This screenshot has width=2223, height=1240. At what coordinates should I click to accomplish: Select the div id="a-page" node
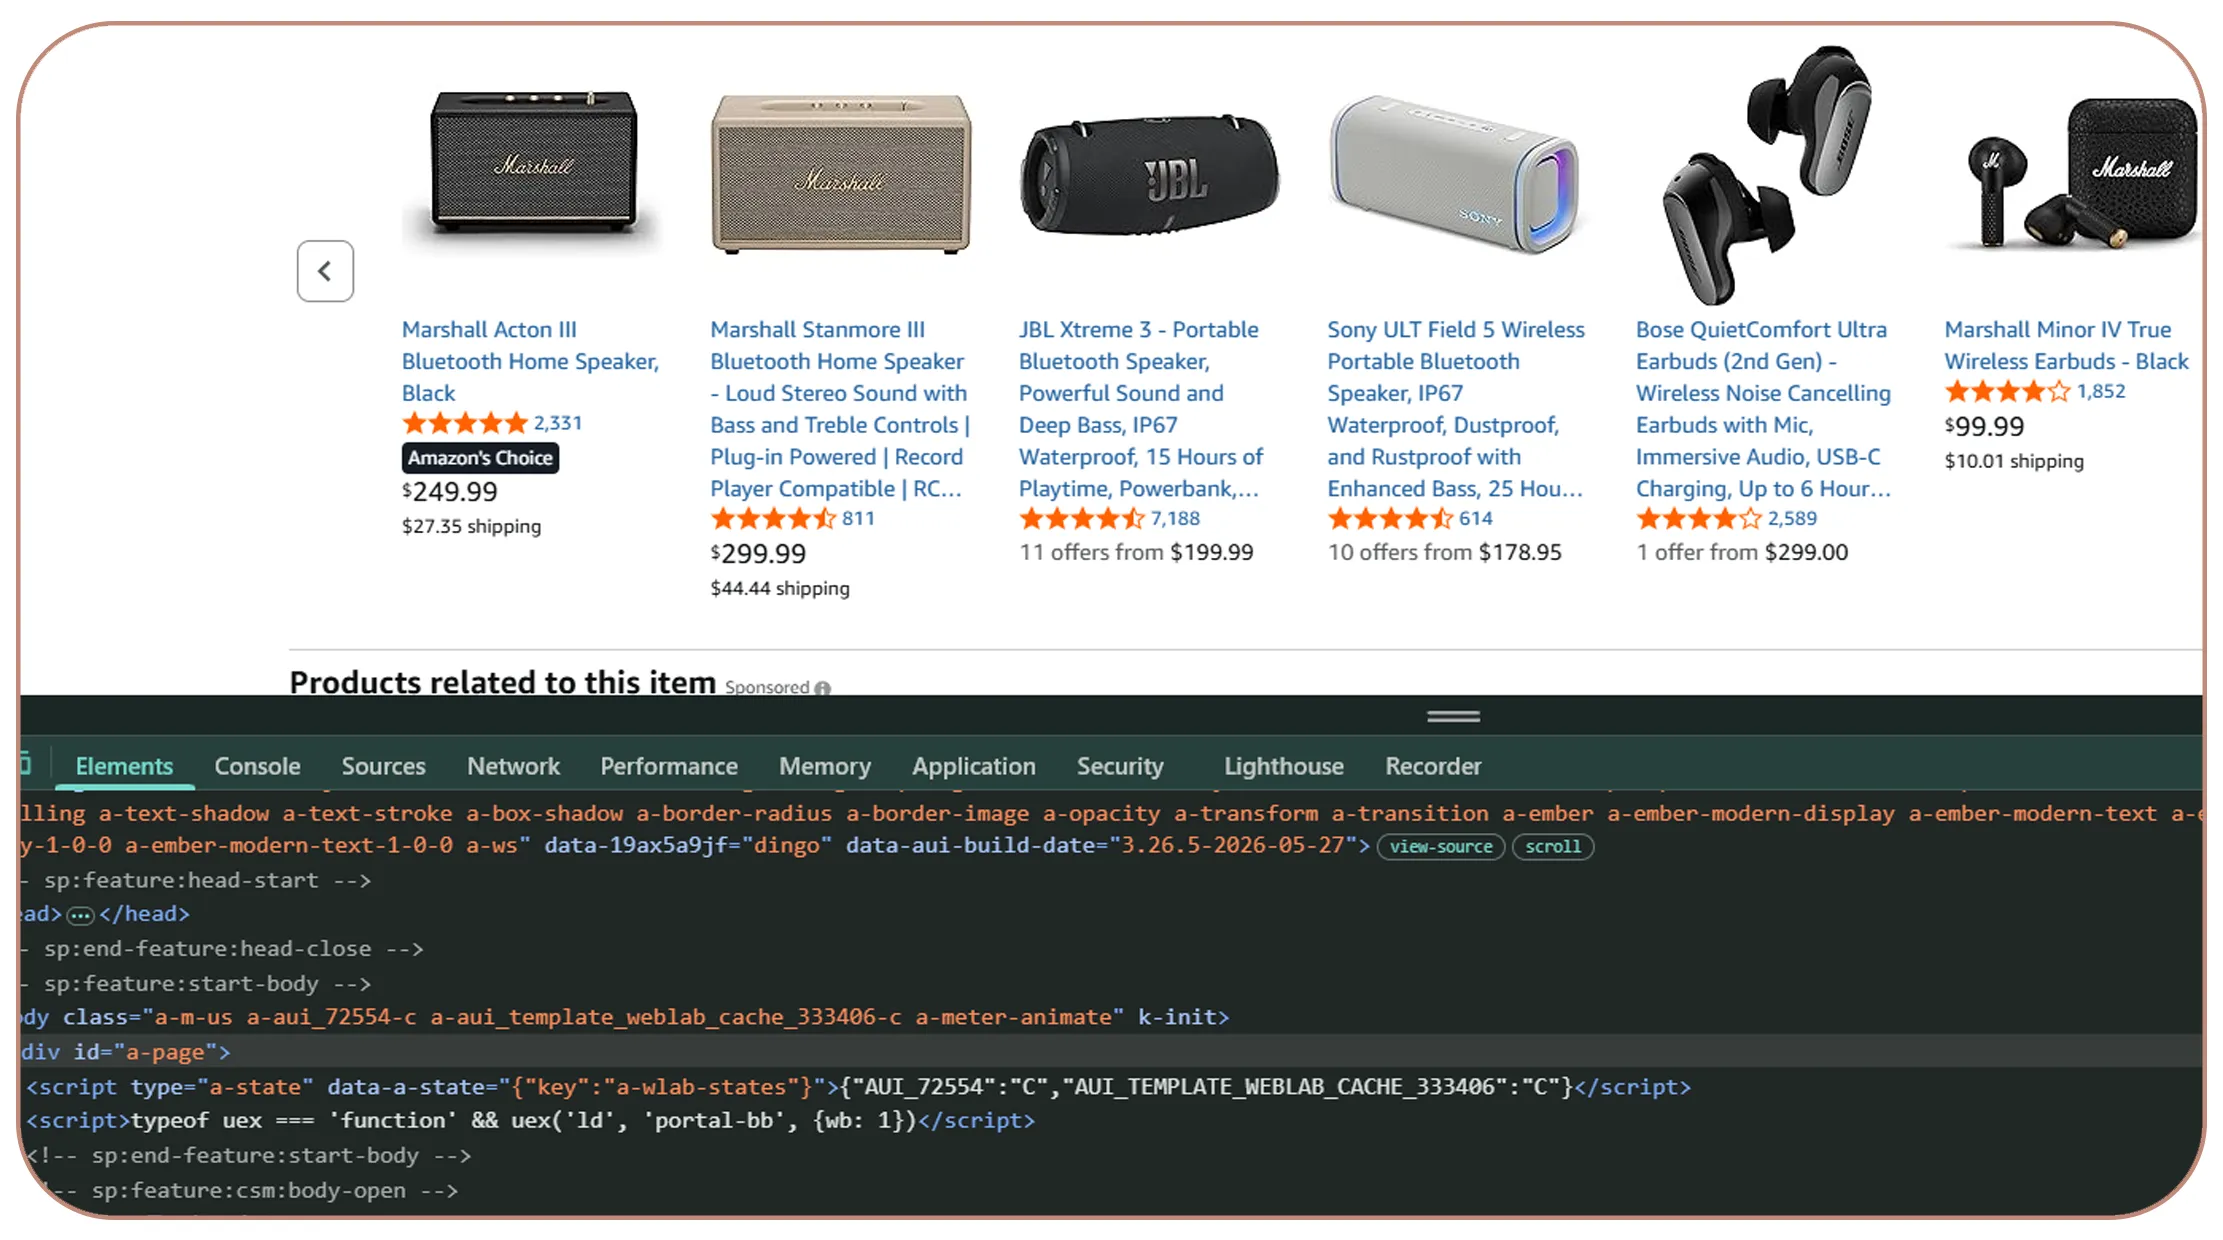click(x=1111, y=1052)
